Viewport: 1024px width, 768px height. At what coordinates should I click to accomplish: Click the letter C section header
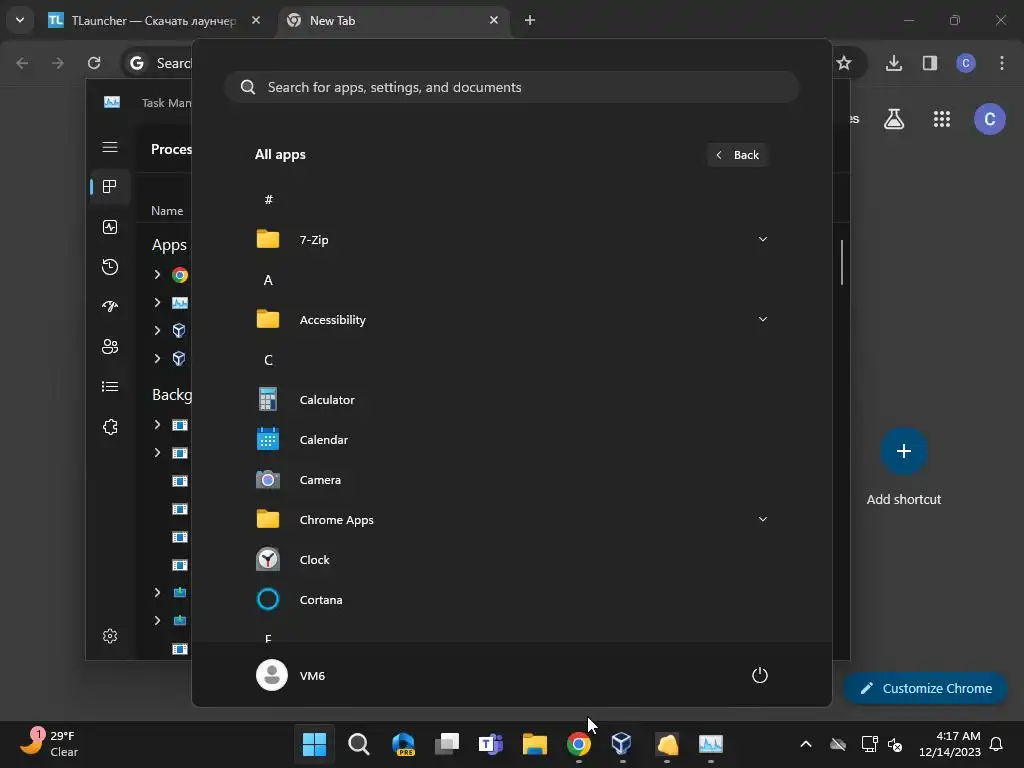click(268, 360)
